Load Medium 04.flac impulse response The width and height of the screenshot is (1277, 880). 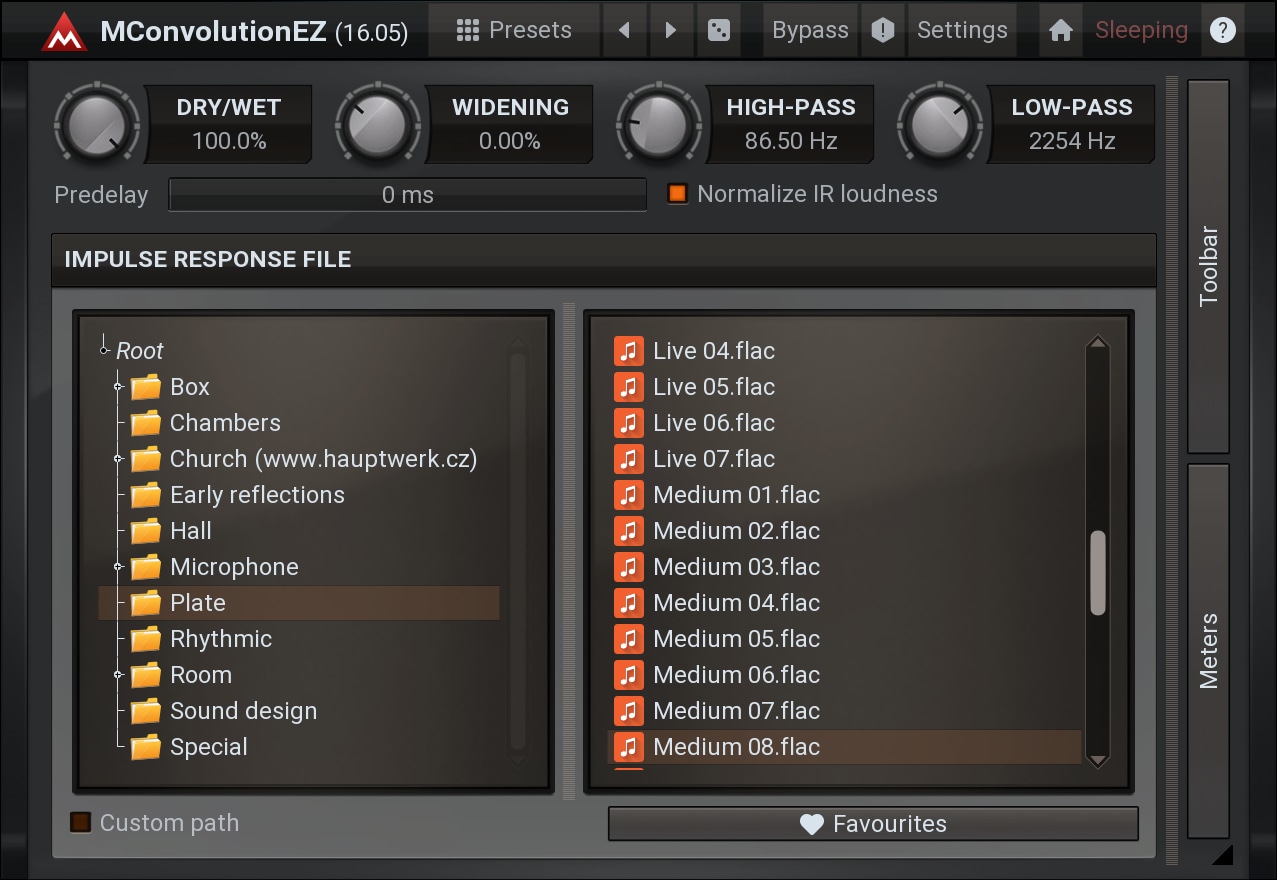(x=845, y=603)
